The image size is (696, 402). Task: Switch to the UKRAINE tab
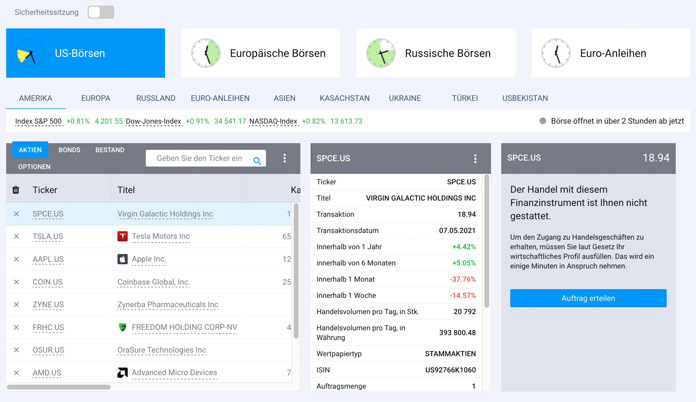[x=405, y=98]
